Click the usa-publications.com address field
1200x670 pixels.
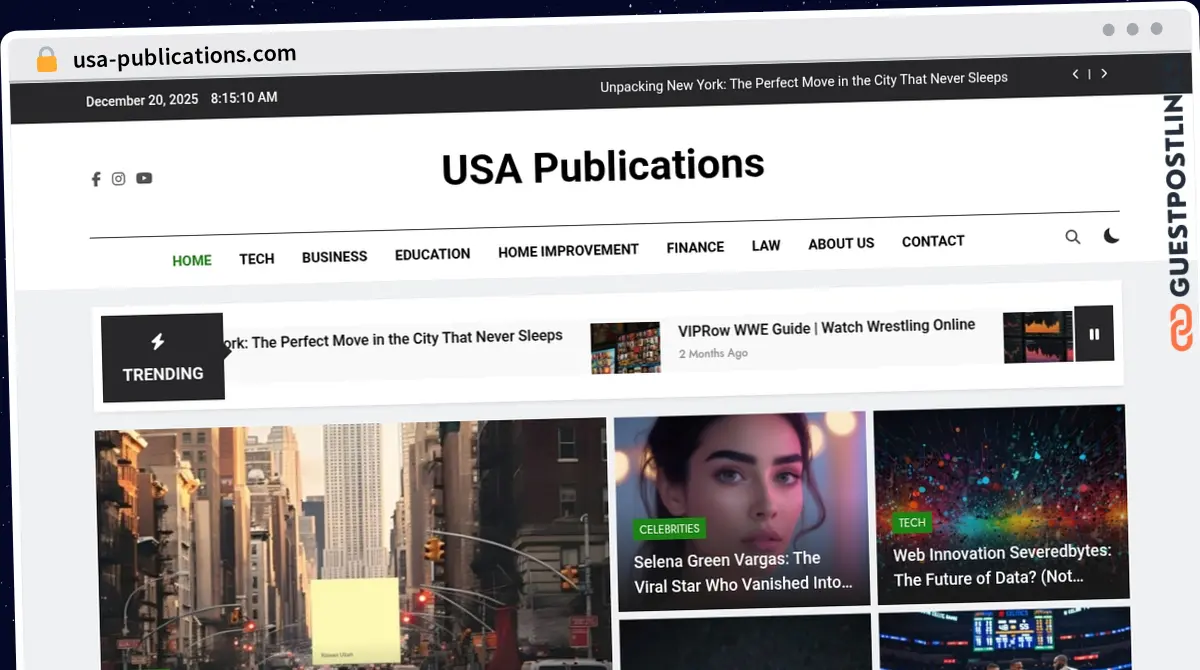185,57
